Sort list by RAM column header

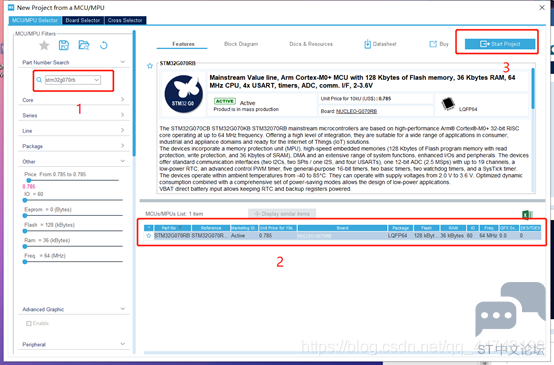pyautogui.click(x=453, y=228)
